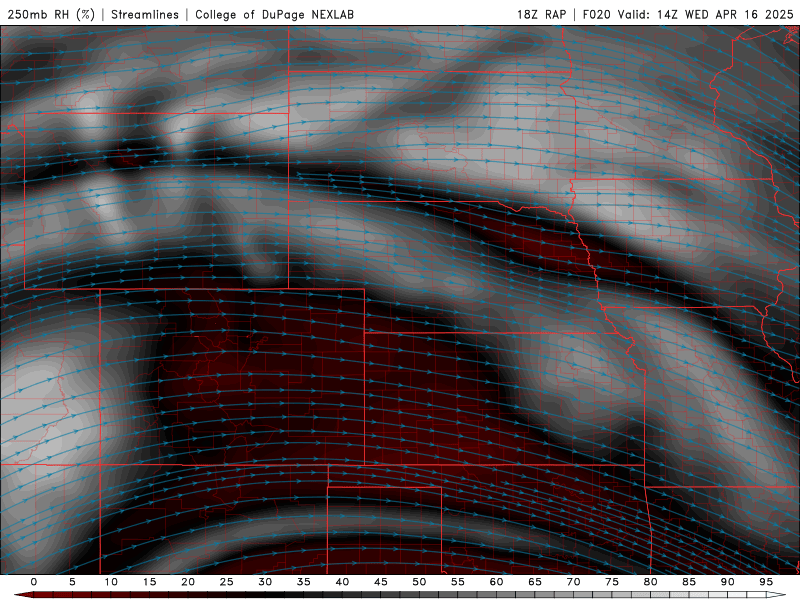Click the colorbar label '35'
The width and height of the screenshot is (800, 600).
click(304, 582)
